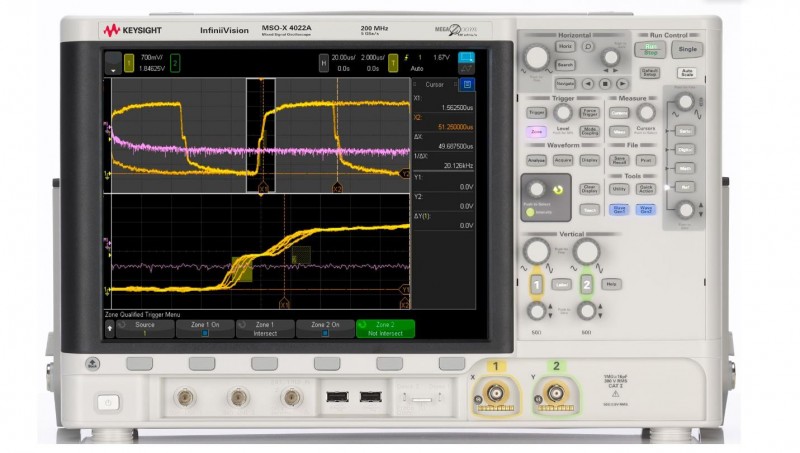The height and width of the screenshot is (453, 800).
Task: Open the Zone 1 Intersect option
Action: (265, 328)
